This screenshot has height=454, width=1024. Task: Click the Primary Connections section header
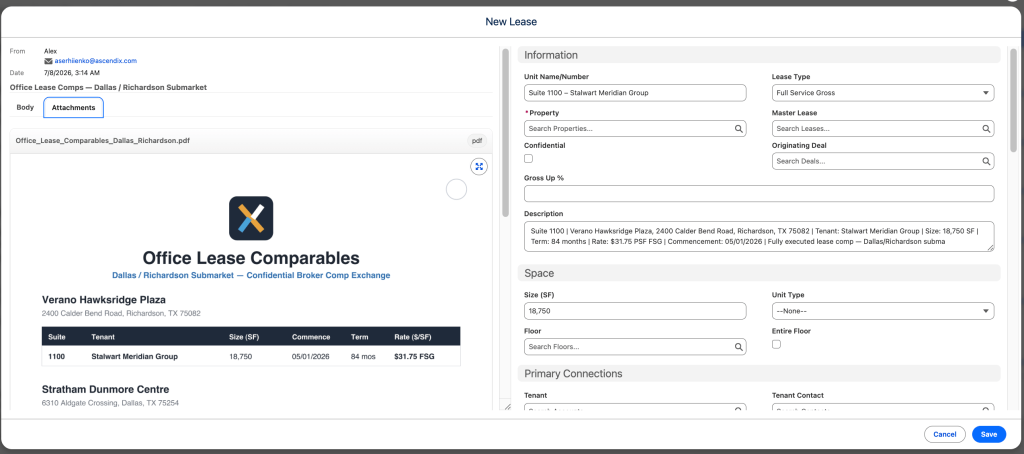(759, 374)
